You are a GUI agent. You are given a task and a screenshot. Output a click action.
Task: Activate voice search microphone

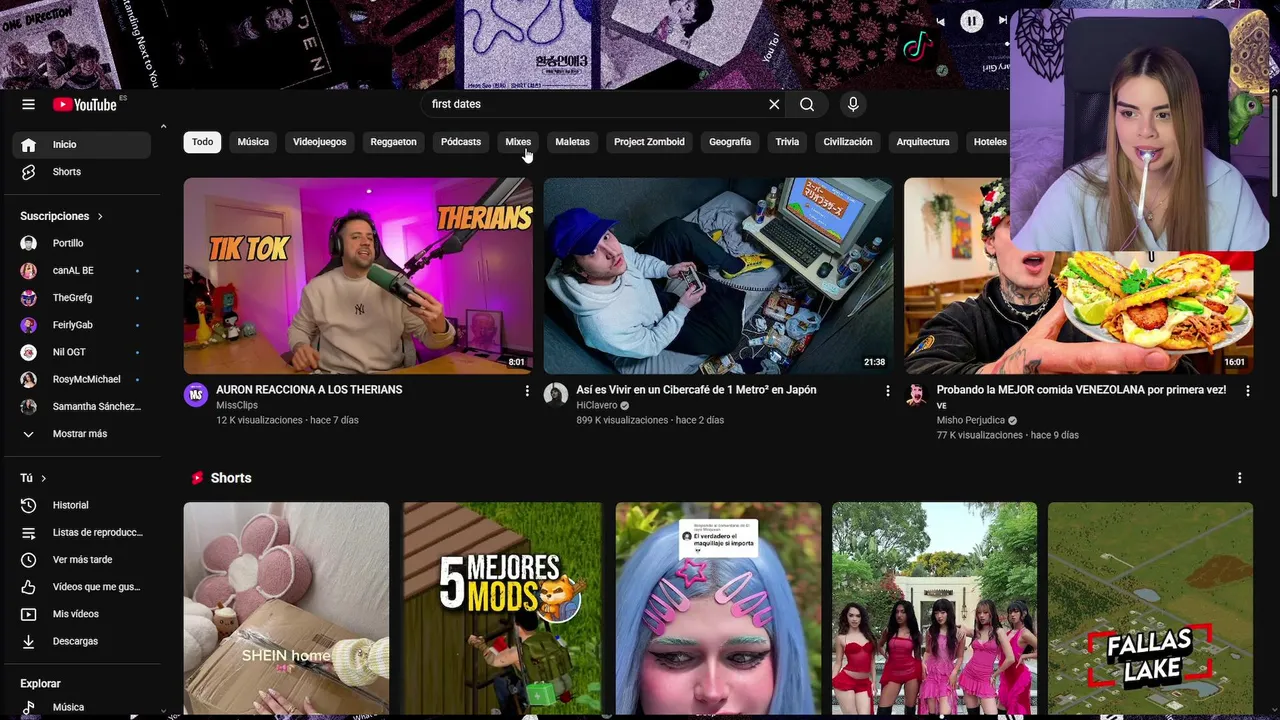pos(852,104)
